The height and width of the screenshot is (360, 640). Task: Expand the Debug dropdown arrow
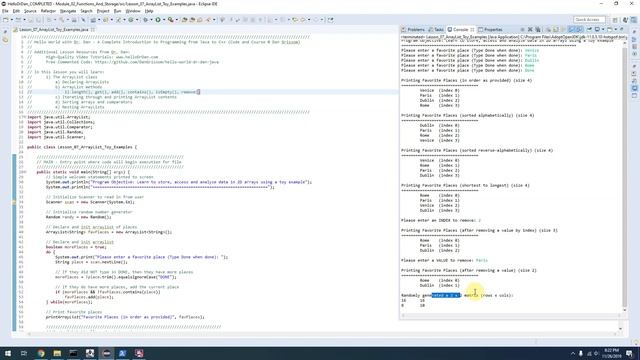tap(151, 20)
